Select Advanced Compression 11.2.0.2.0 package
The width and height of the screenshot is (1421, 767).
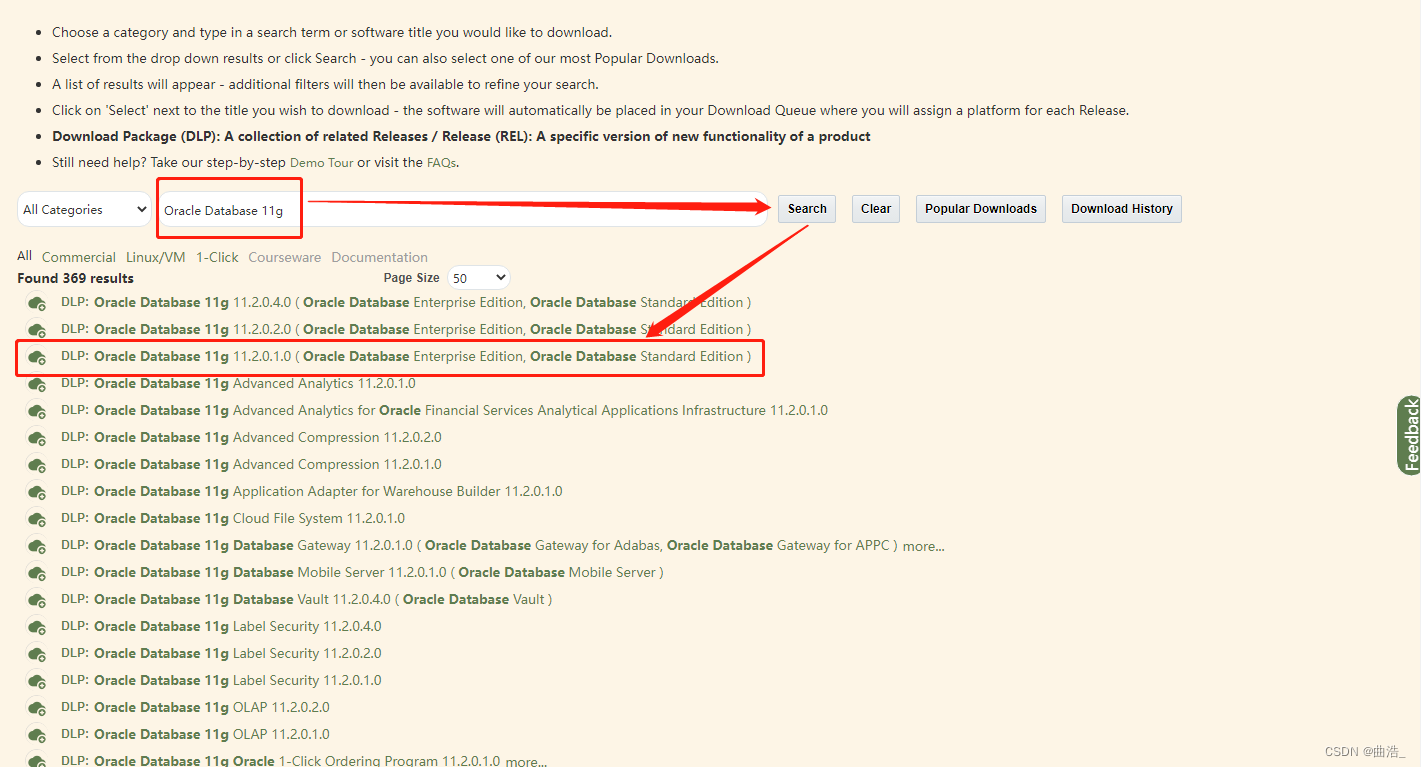tap(251, 437)
